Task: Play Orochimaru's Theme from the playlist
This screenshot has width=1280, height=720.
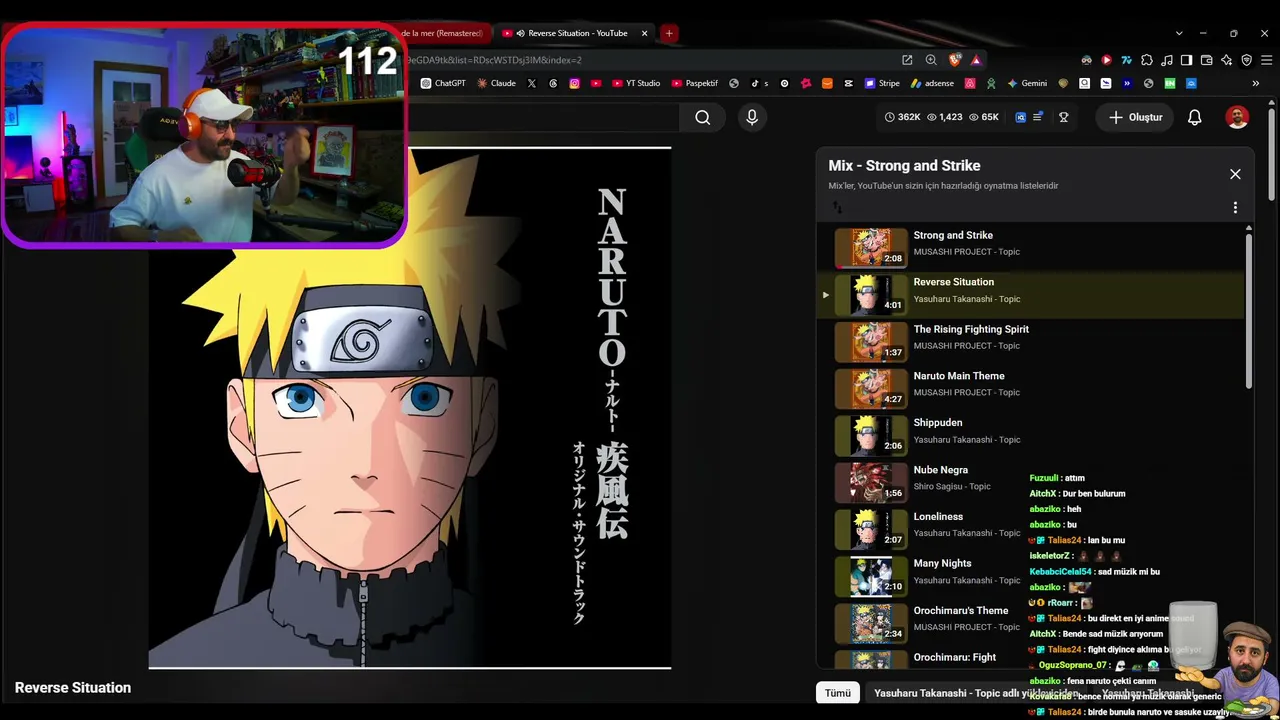Action: pos(1030,623)
